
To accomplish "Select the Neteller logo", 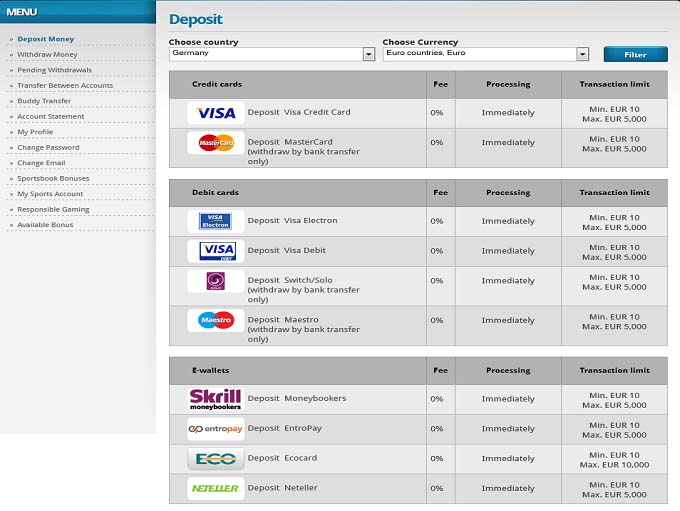I will click(x=215, y=489).
